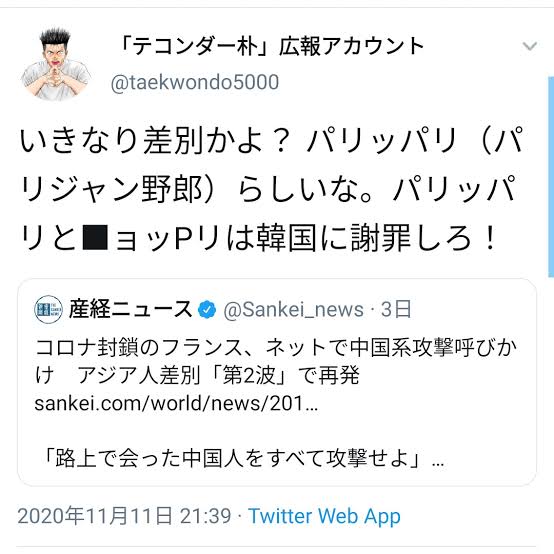Click the @Sankei_news handle
This screenshot has height=554, width=554.
point(294,310)
